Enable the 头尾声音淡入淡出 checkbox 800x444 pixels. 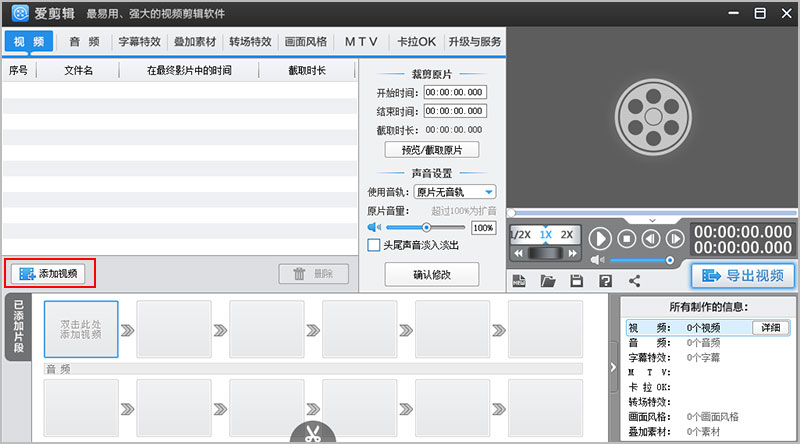point(374,245)
